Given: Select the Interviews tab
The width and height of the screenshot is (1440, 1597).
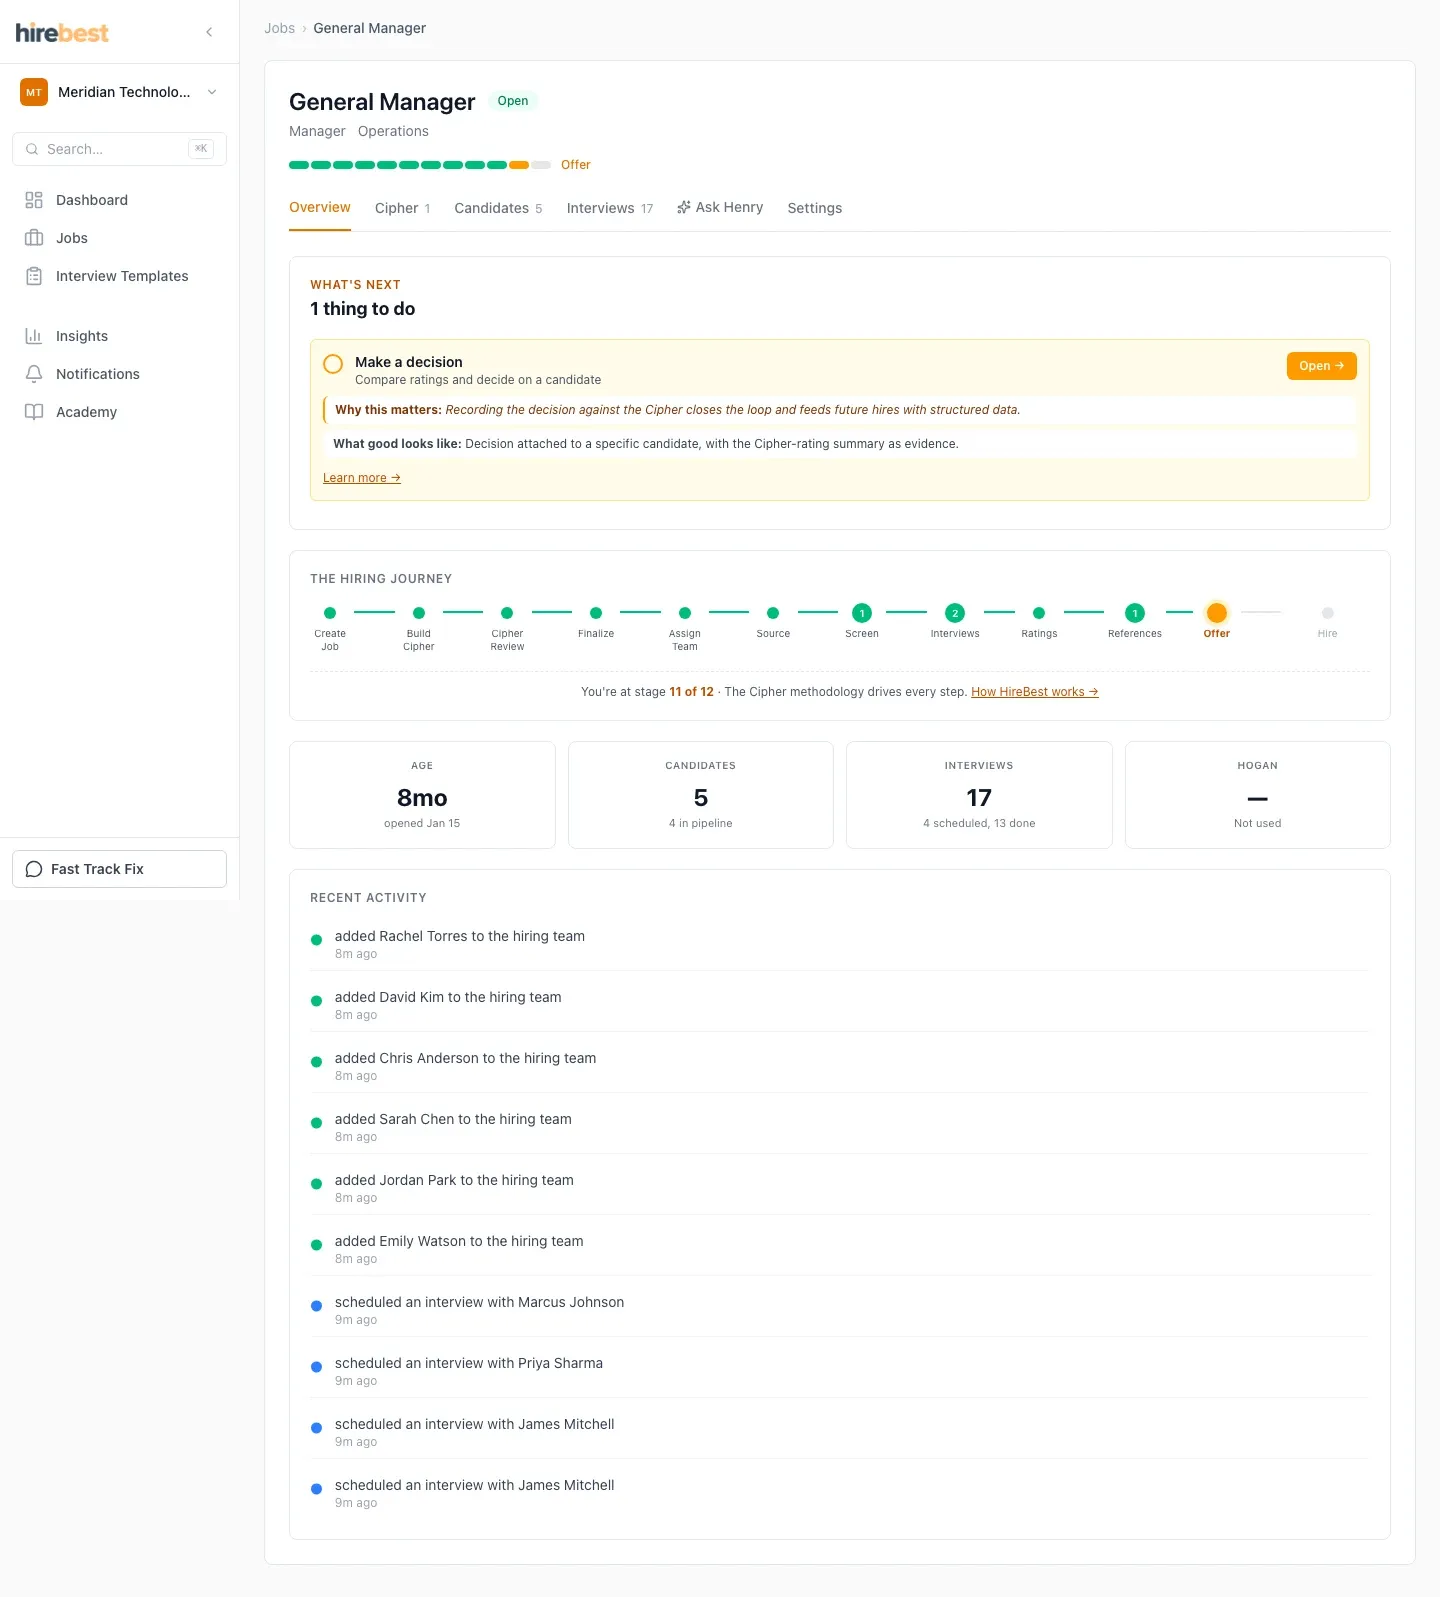Looking at the screenshot, I should (x=610, y=208).
